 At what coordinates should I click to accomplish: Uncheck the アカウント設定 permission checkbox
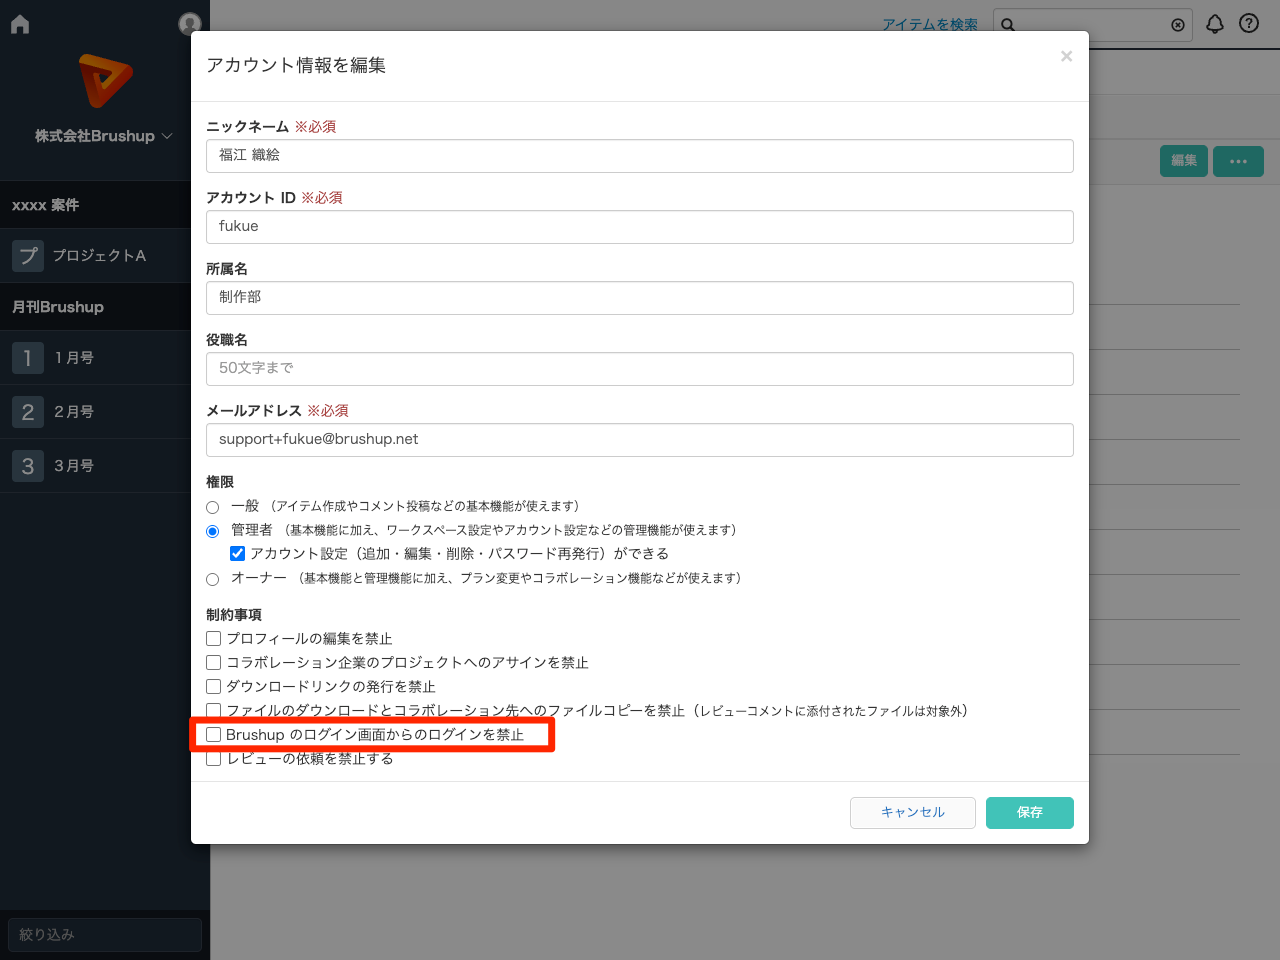[x=237, y=553]
